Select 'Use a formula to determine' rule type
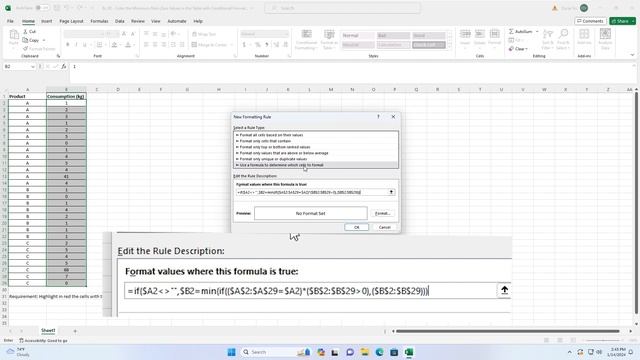The height and width of the screenshot is (360, 640). click(316, 165)
